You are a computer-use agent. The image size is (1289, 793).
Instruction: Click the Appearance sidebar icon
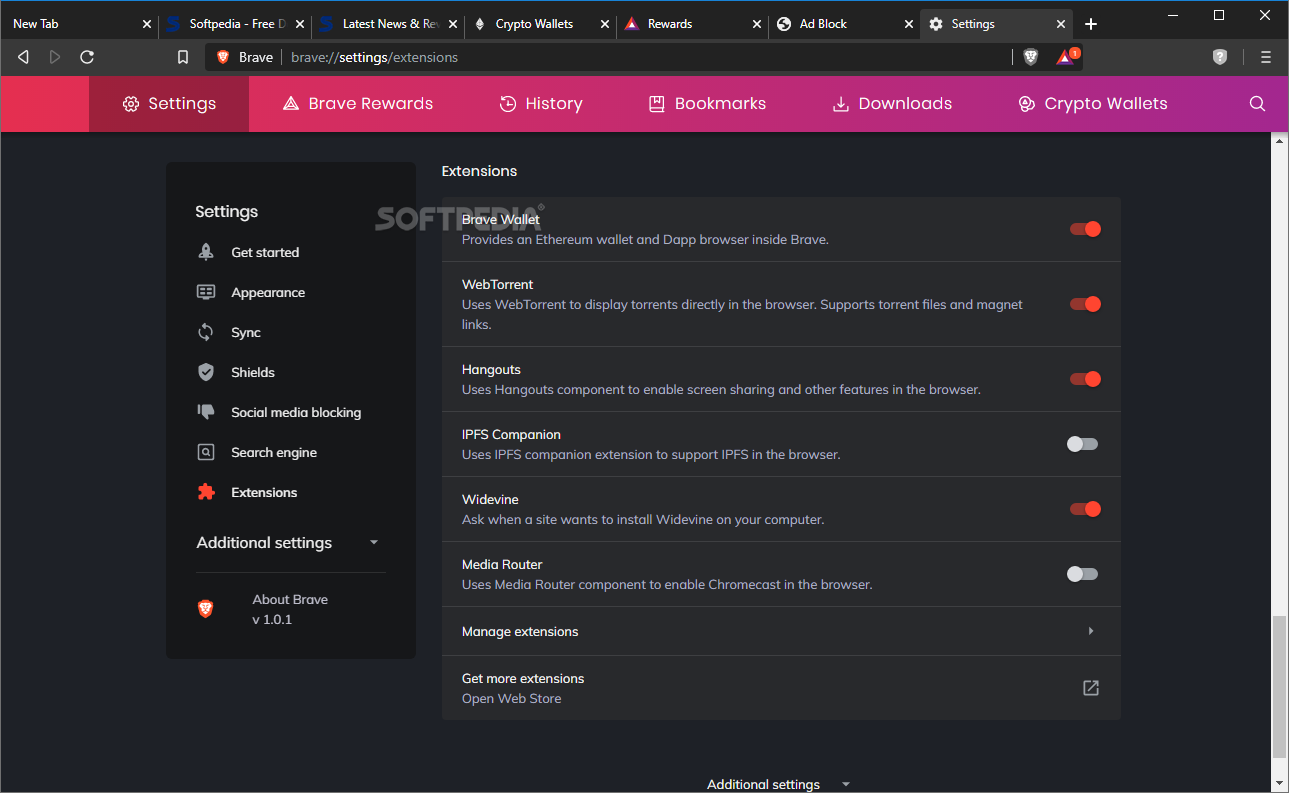click(x=206, y=292)
